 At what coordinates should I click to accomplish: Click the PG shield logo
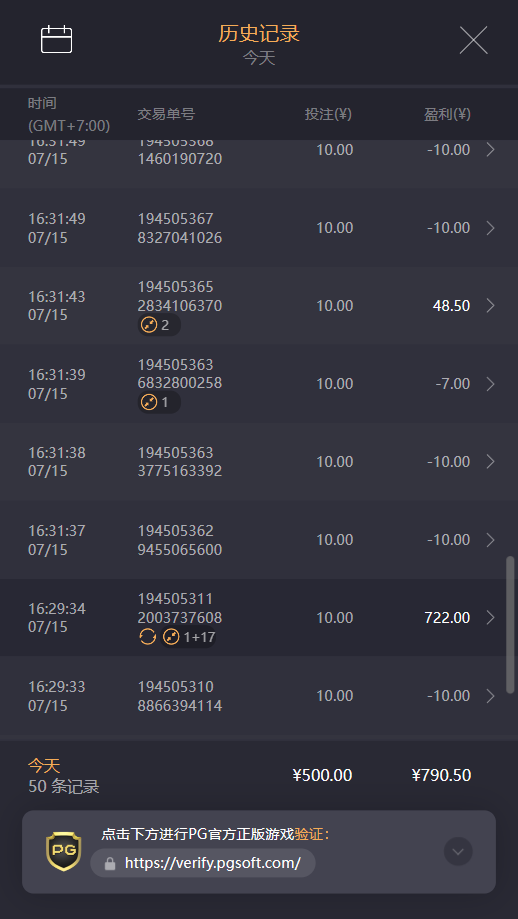tap(63, 851)
